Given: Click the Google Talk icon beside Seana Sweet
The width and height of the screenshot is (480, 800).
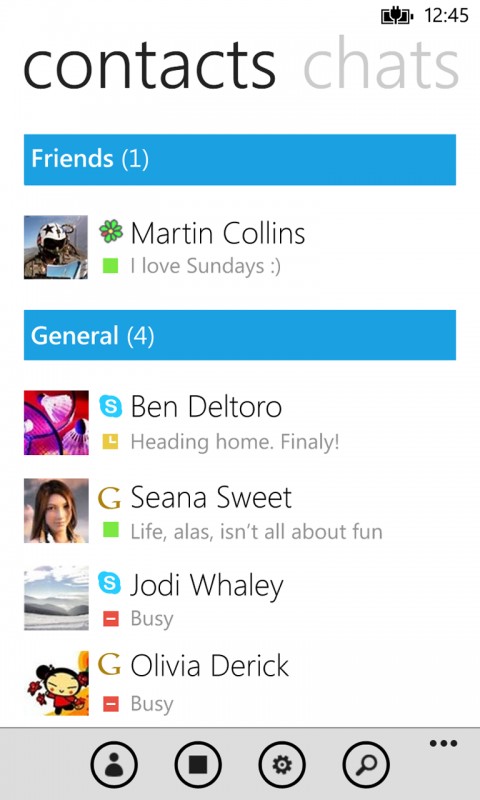Looking at the screenshot, I should click(x=109, y=498).
